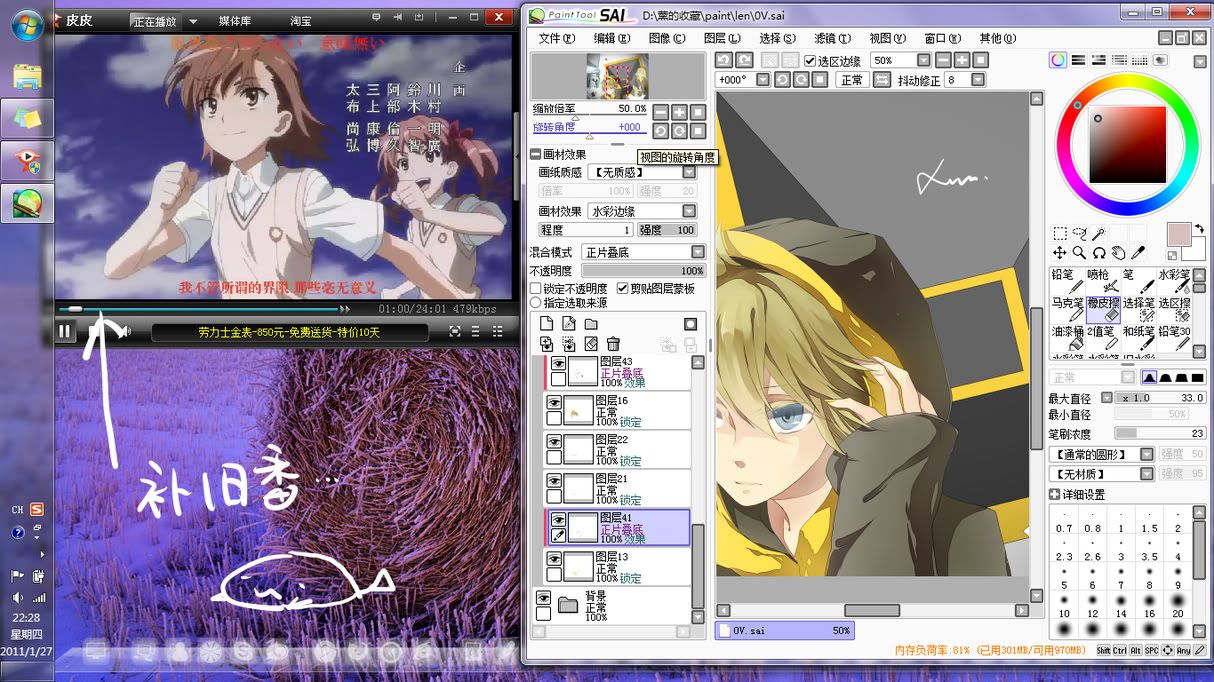
Task: Select the eyedropper color picker tool
Action: coord(1137,253)
